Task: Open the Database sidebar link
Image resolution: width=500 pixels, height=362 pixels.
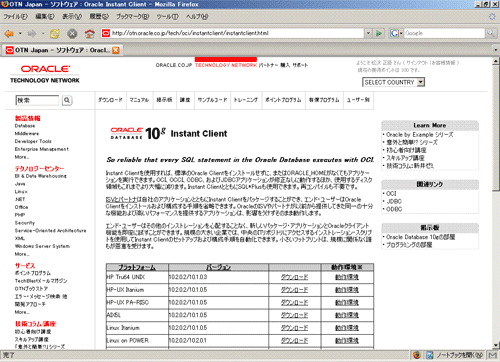Action: [x=25, y=126]
